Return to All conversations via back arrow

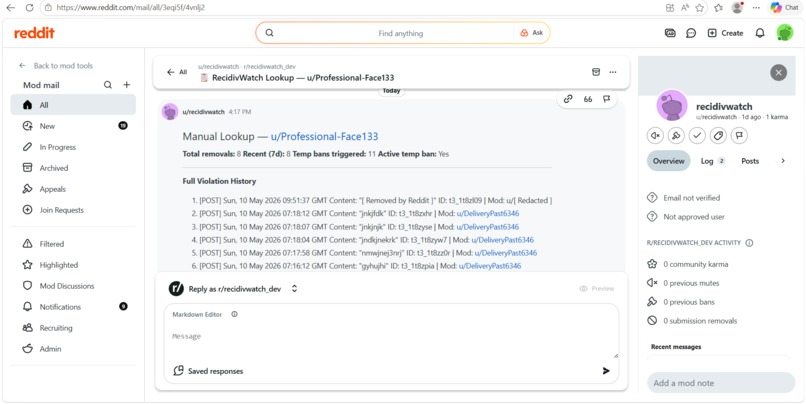click(177, 72)
